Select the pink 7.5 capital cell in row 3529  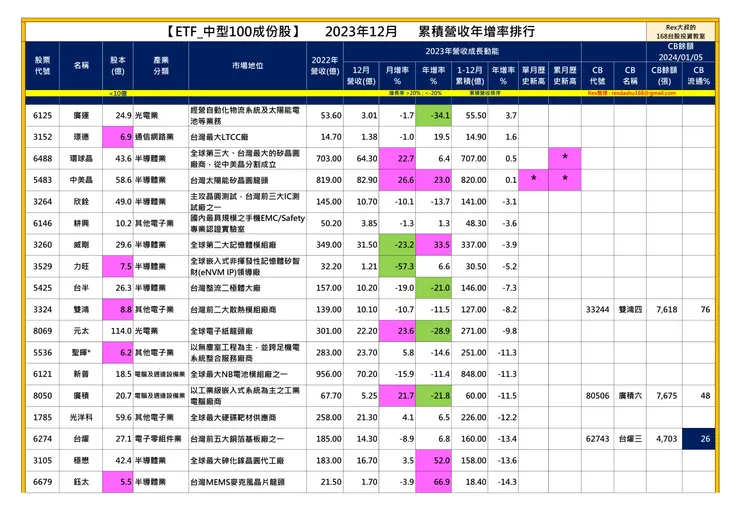pyautogui.click(x=118, y=267)
